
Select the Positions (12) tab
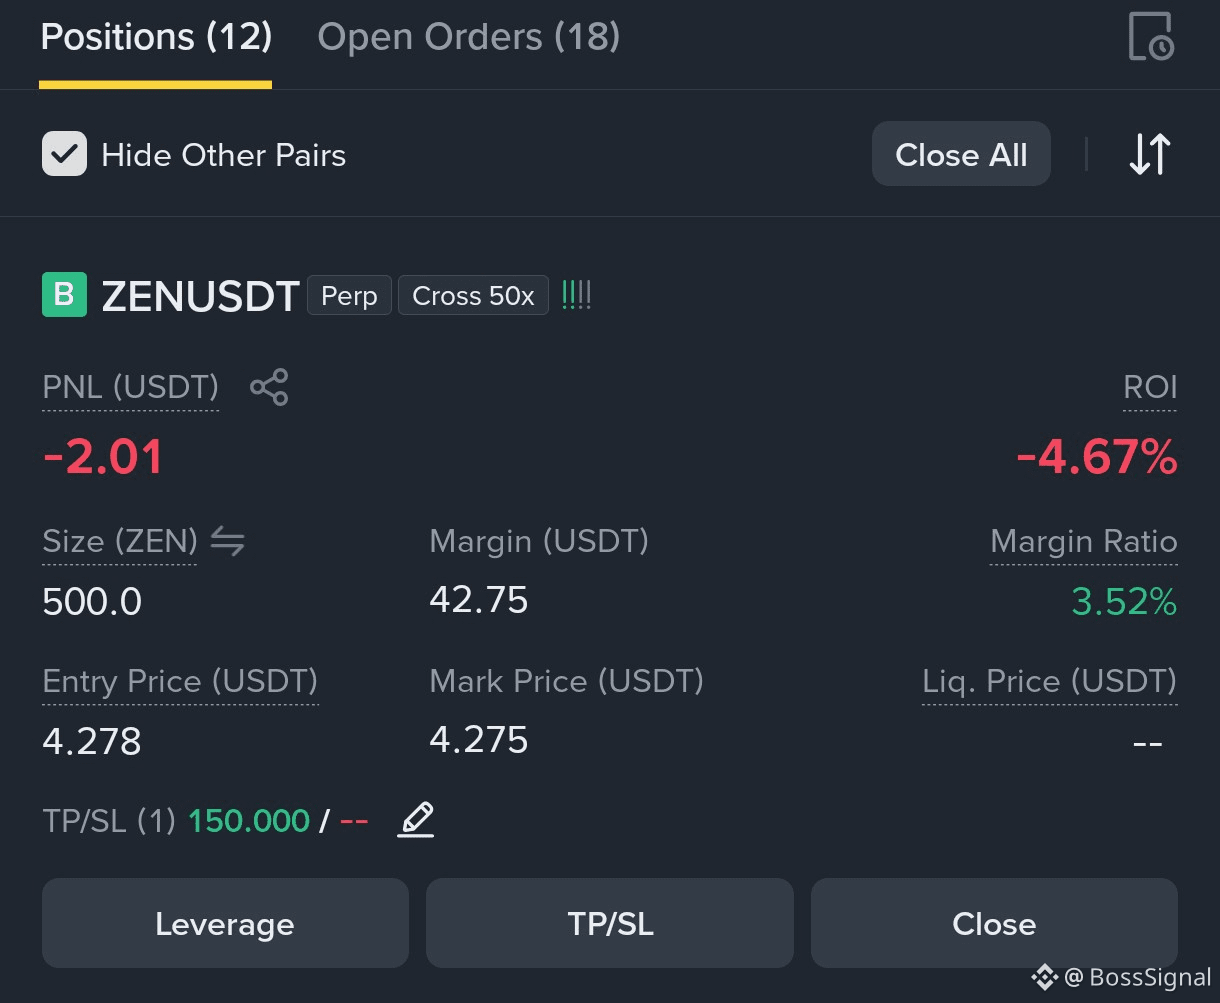point(156,37)
